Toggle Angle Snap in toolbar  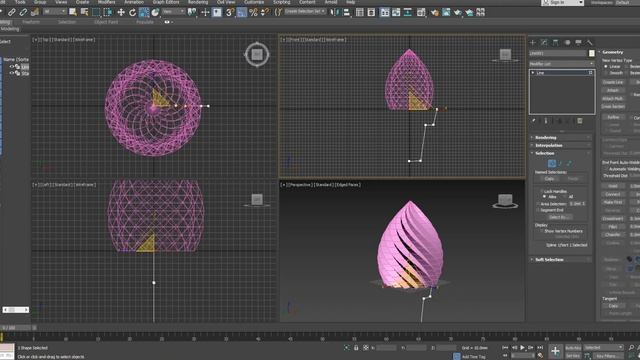[x=242, y=13]
